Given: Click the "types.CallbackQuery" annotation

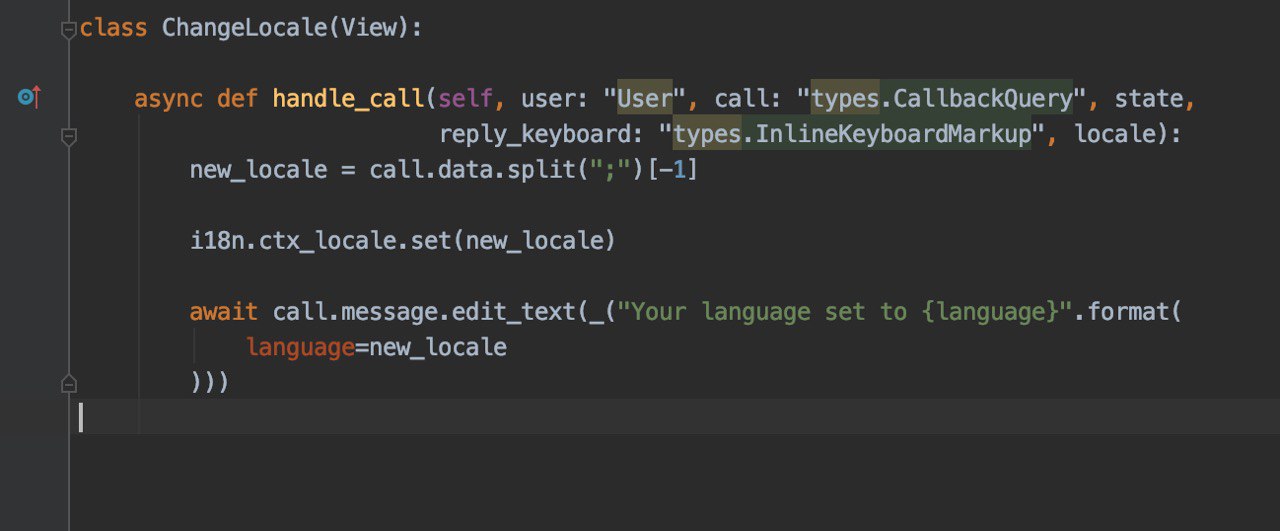Looking at the screenshot, I should coord(942,99).
